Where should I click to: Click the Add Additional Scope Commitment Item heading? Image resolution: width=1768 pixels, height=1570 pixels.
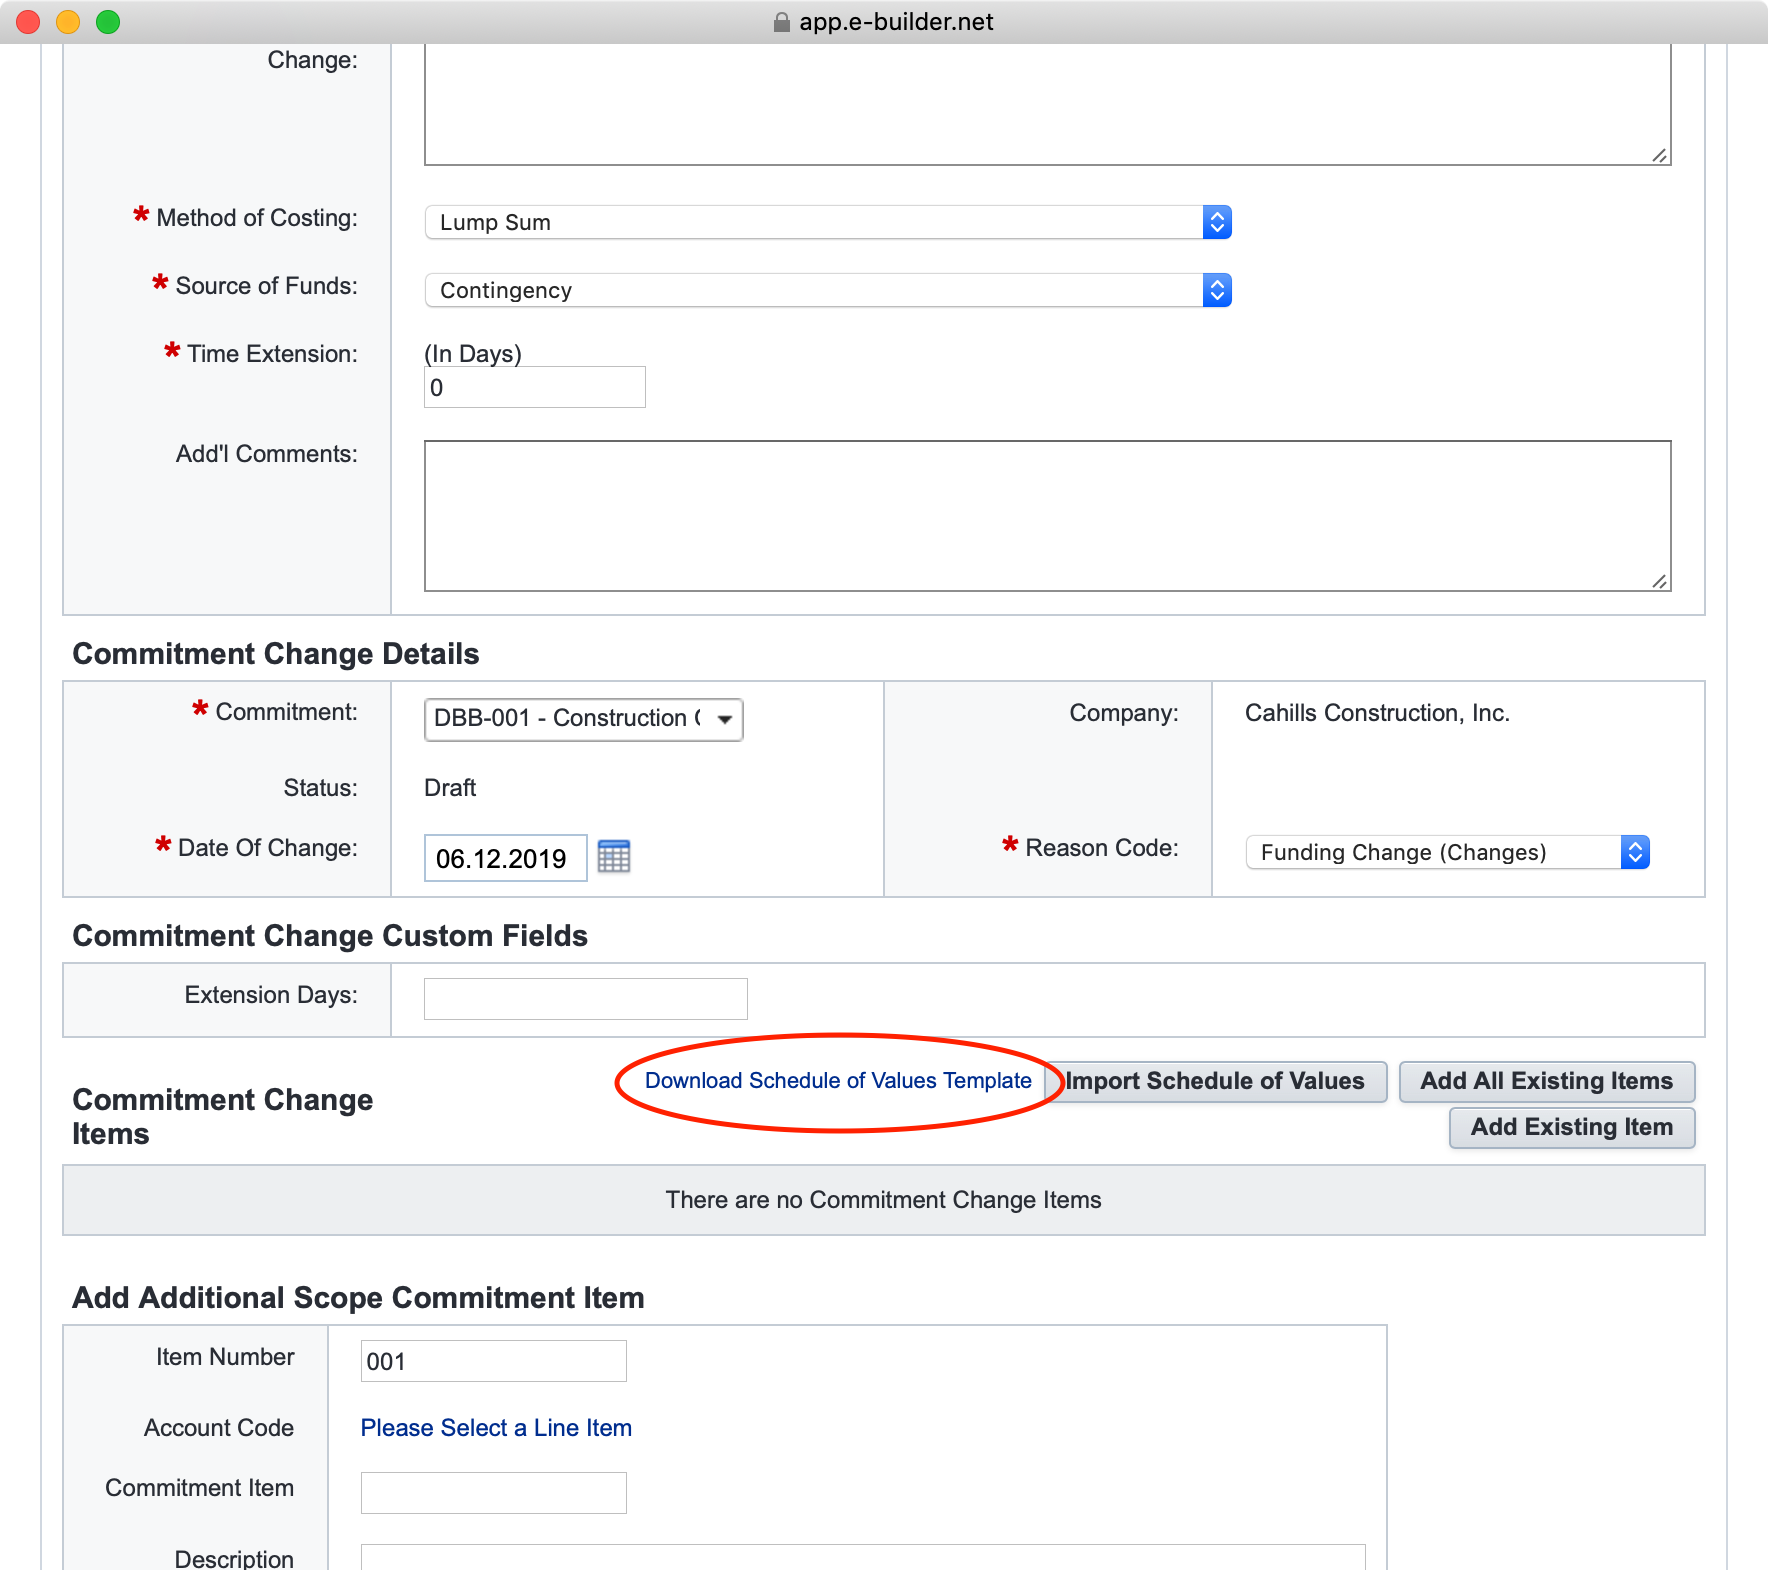(x=358, y=1298)
